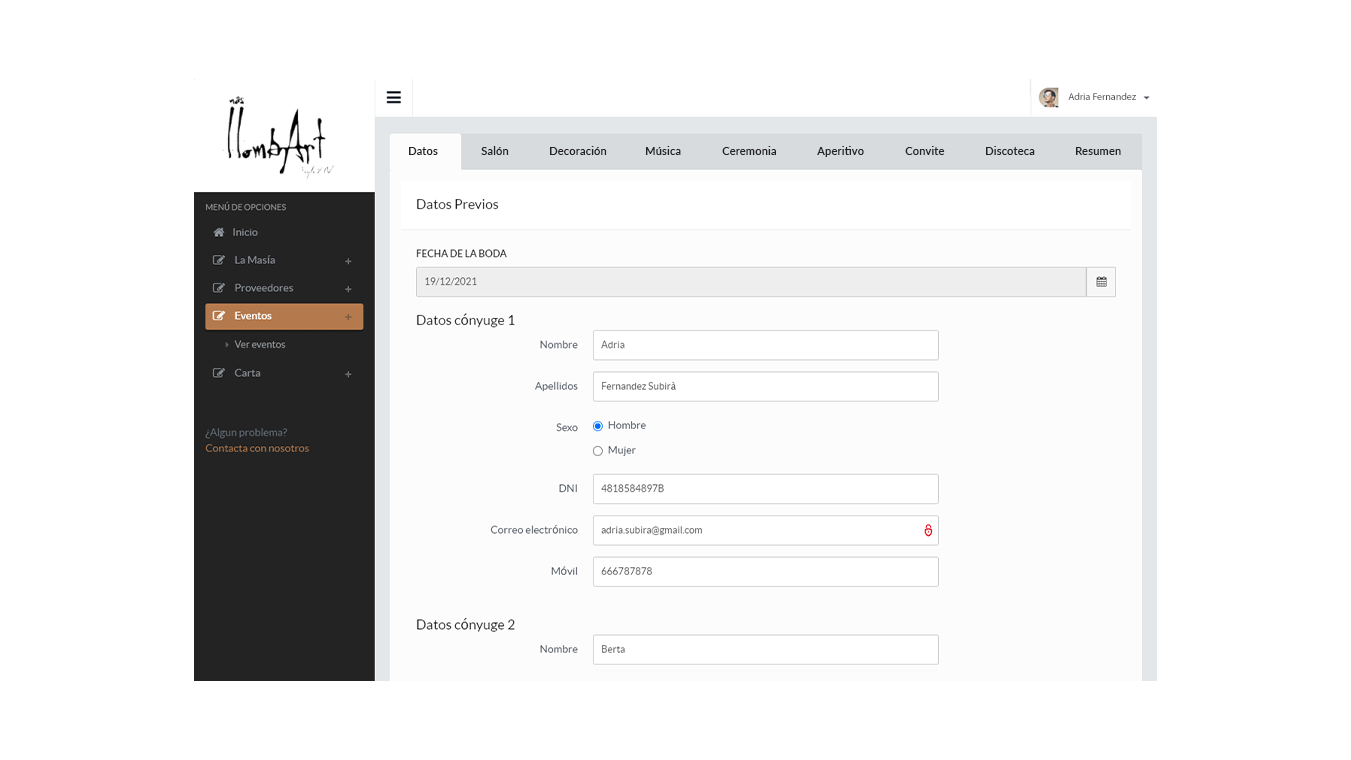
Task: Expand the Proveedores menu section
Action: coord(348,288)
